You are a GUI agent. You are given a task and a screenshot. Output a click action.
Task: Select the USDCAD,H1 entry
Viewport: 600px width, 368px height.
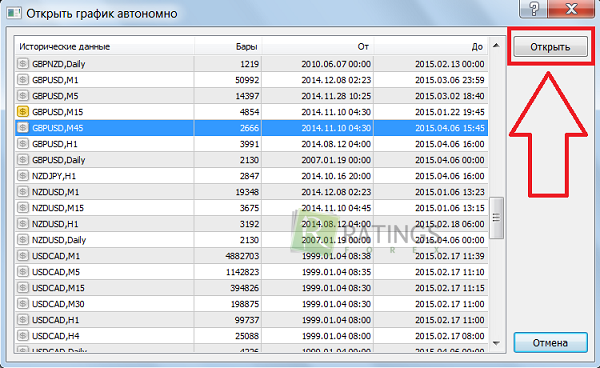[x=251, y=320]
